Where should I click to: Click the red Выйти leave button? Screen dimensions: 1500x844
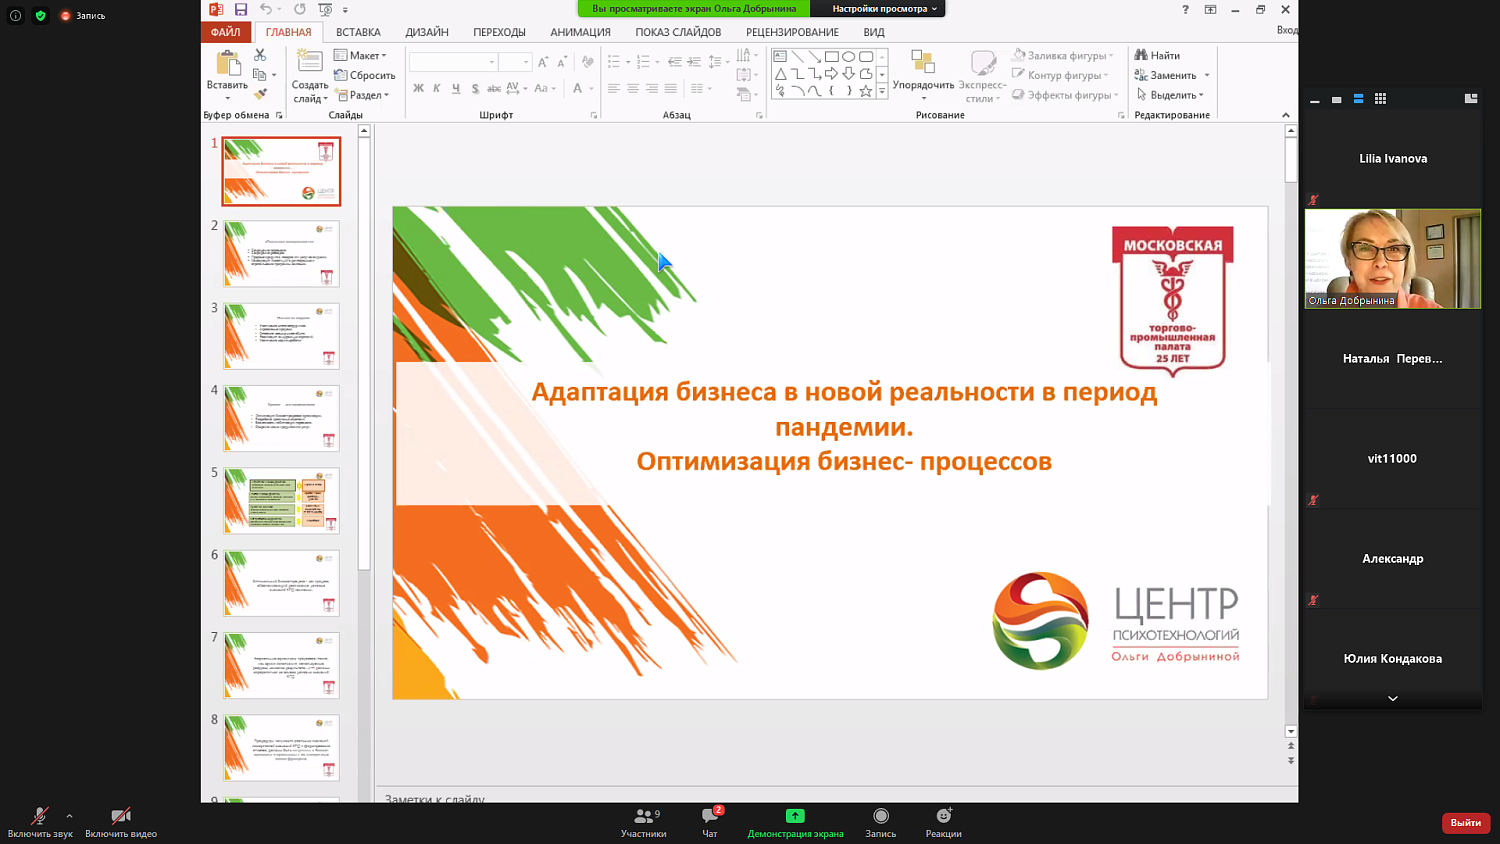coord(1466,822)
